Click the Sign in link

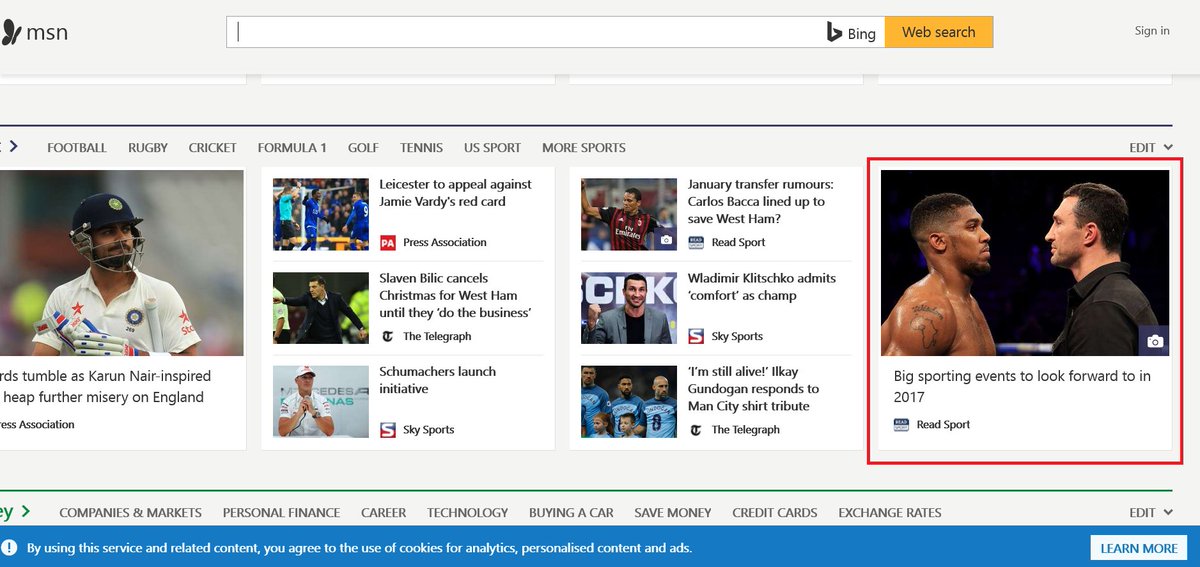coord(1152,31)
